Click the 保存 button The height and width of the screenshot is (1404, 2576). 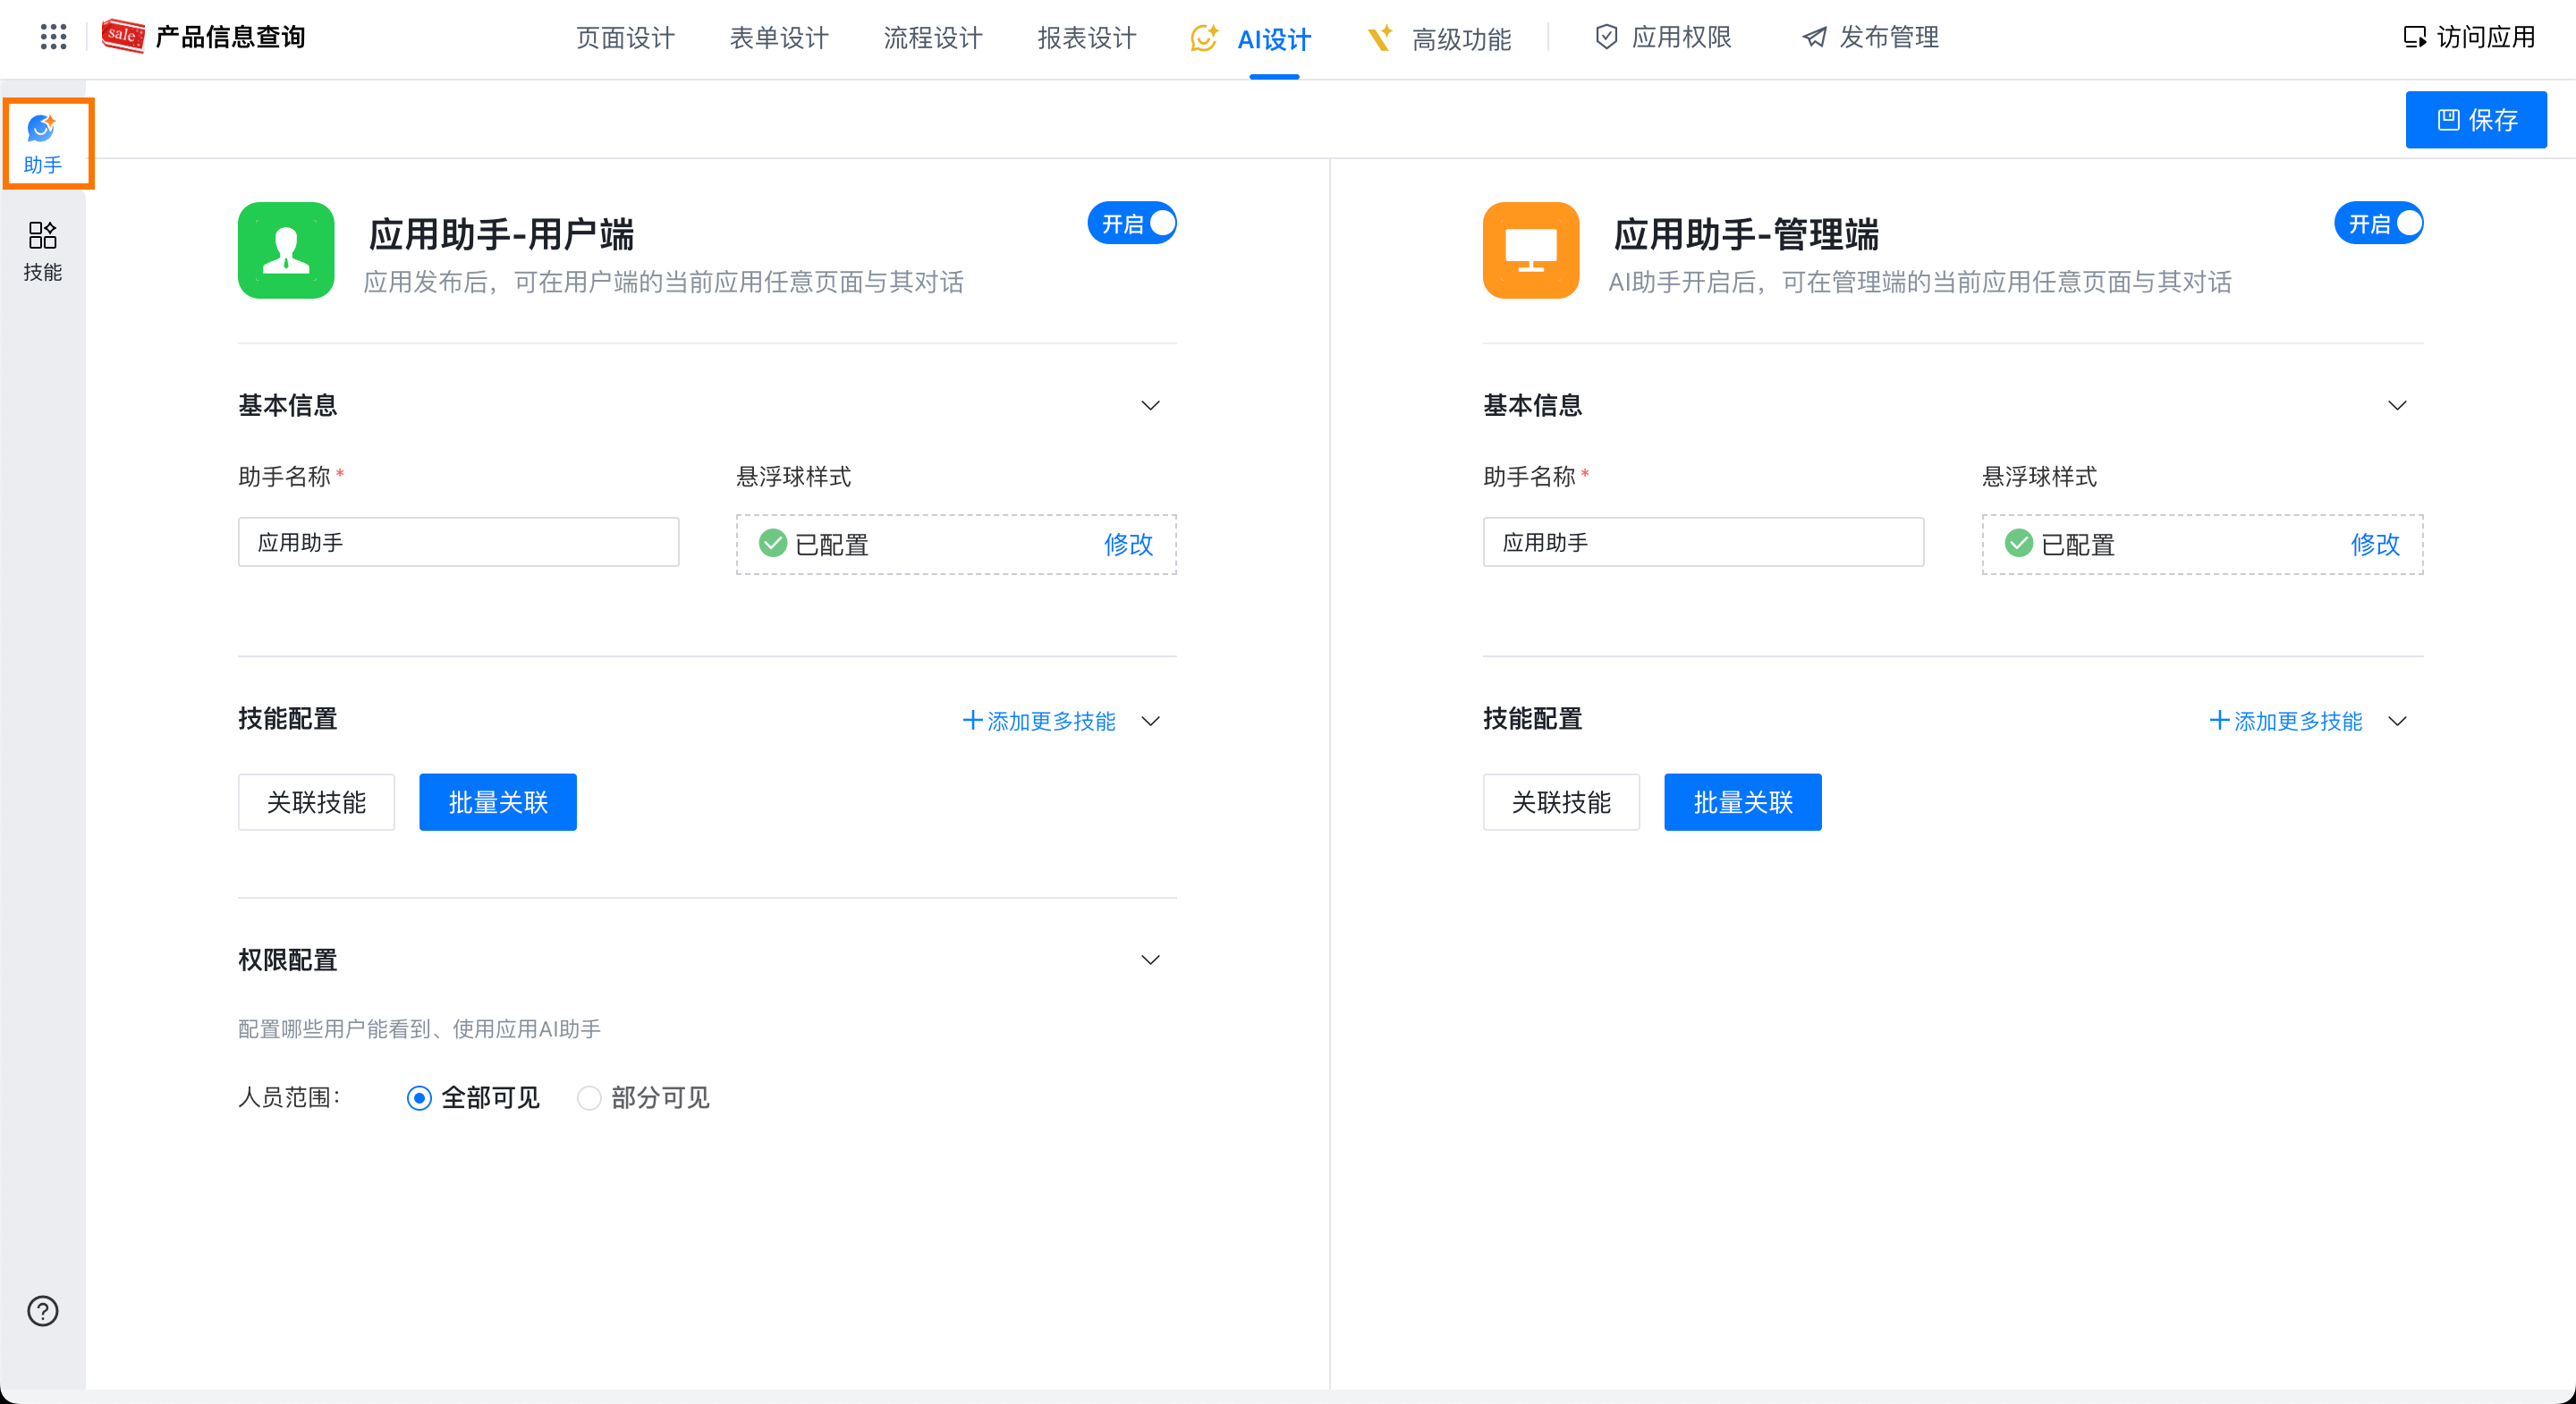coord(2475,120)
